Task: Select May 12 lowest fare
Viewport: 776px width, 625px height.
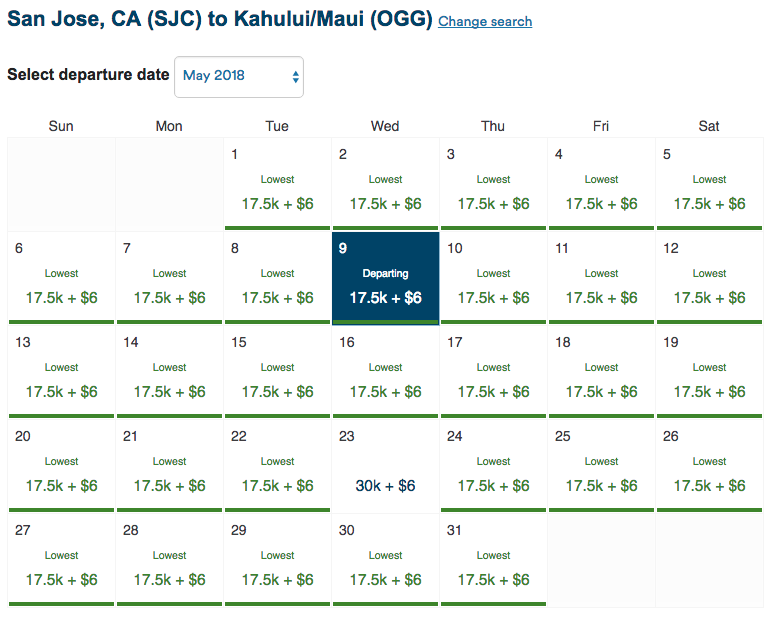Action: [709, 284]
